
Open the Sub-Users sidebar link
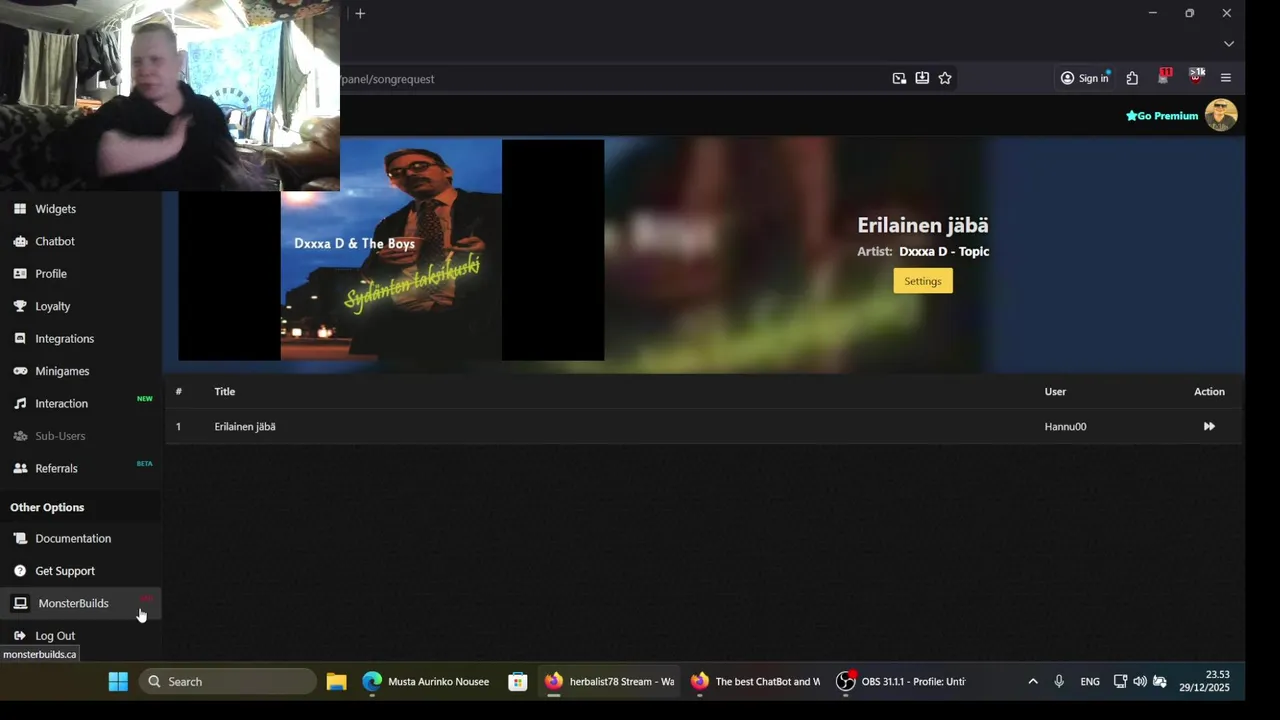pos(60,436)
